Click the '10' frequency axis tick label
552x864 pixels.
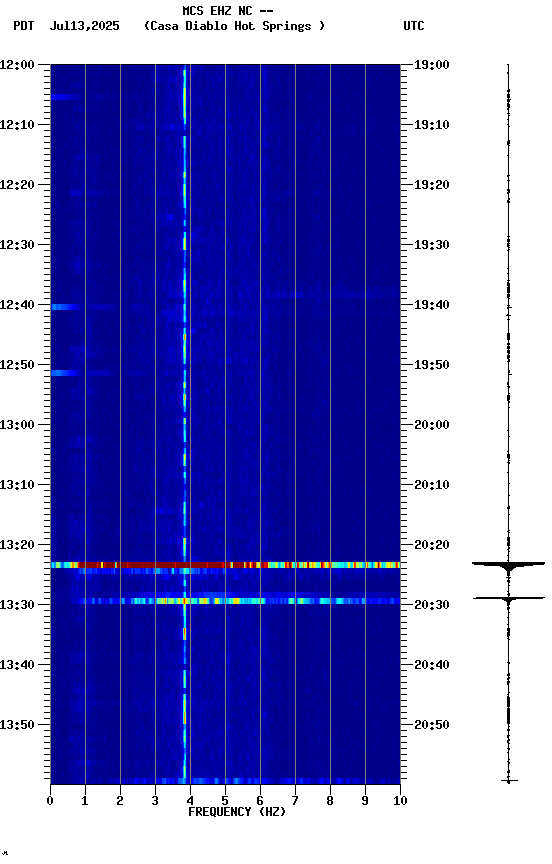coord(400,801)
